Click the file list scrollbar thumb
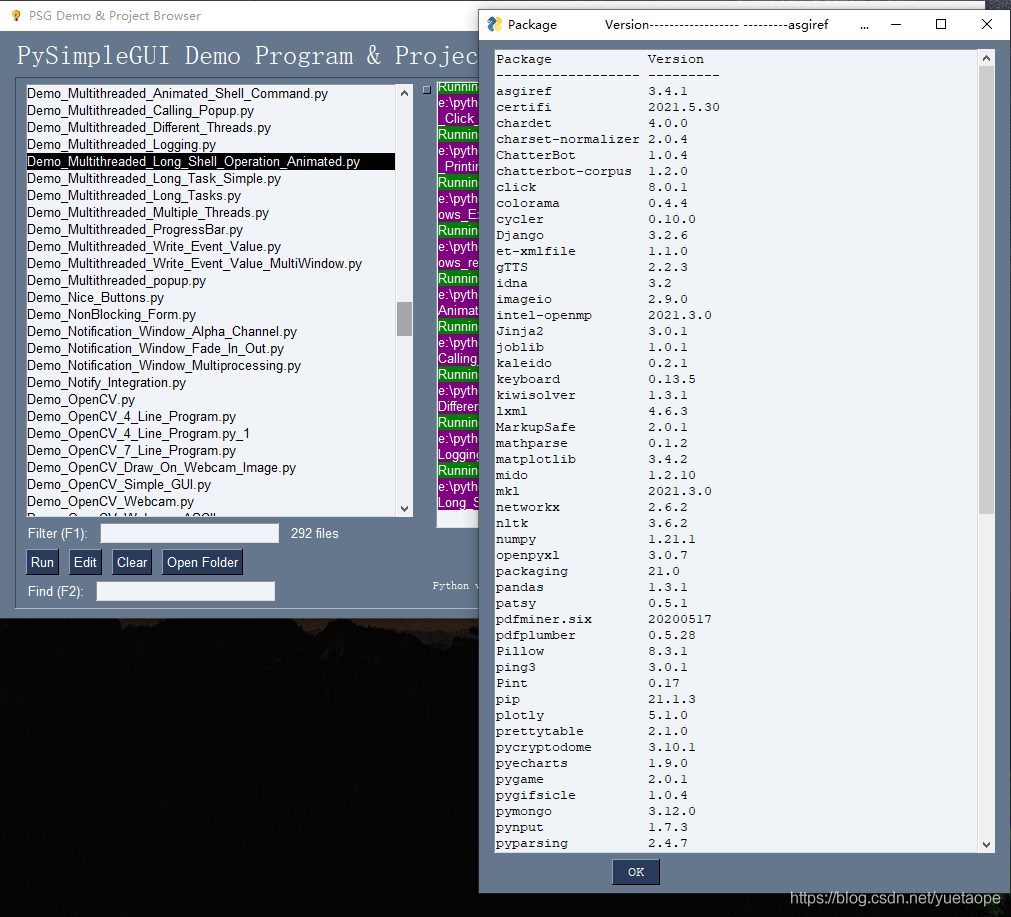 (x=404, y=319)
